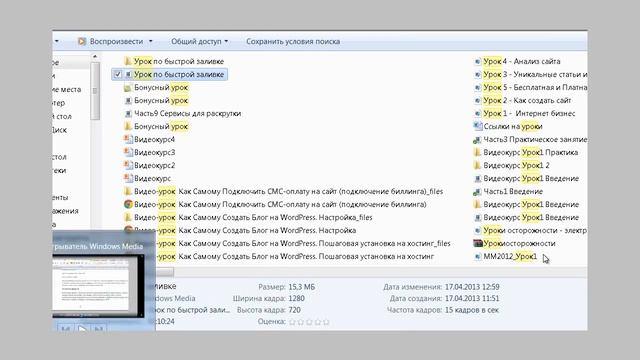Click folder icon of Видеокурс Урок1 Введение folder

pos(477,204)
